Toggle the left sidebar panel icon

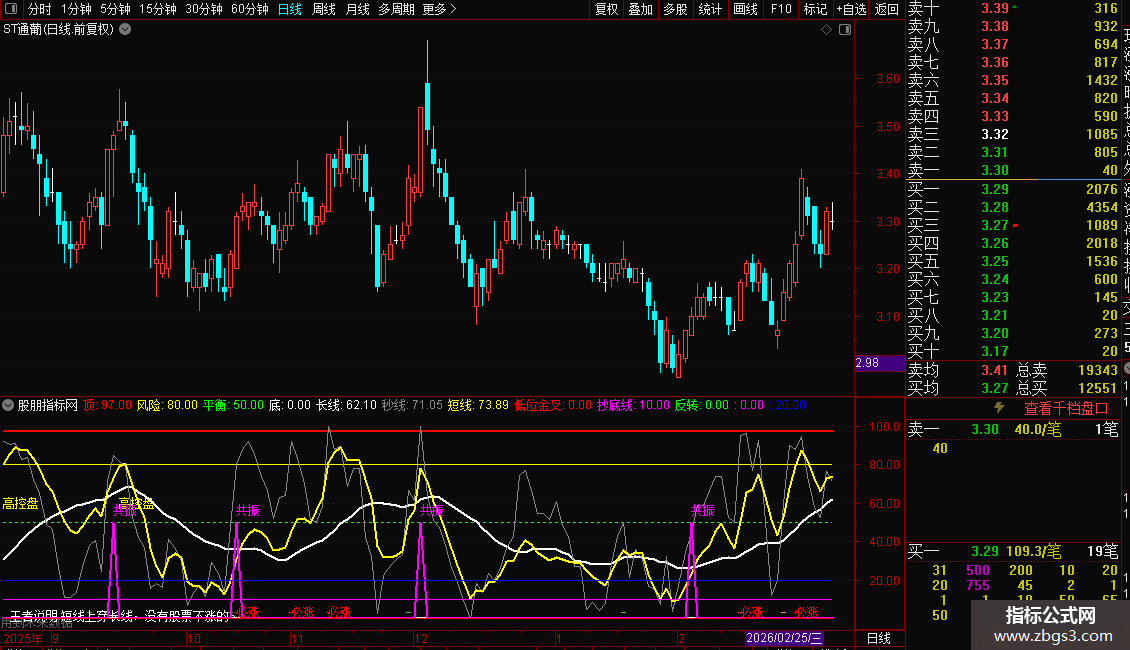[x=10, y=9]
